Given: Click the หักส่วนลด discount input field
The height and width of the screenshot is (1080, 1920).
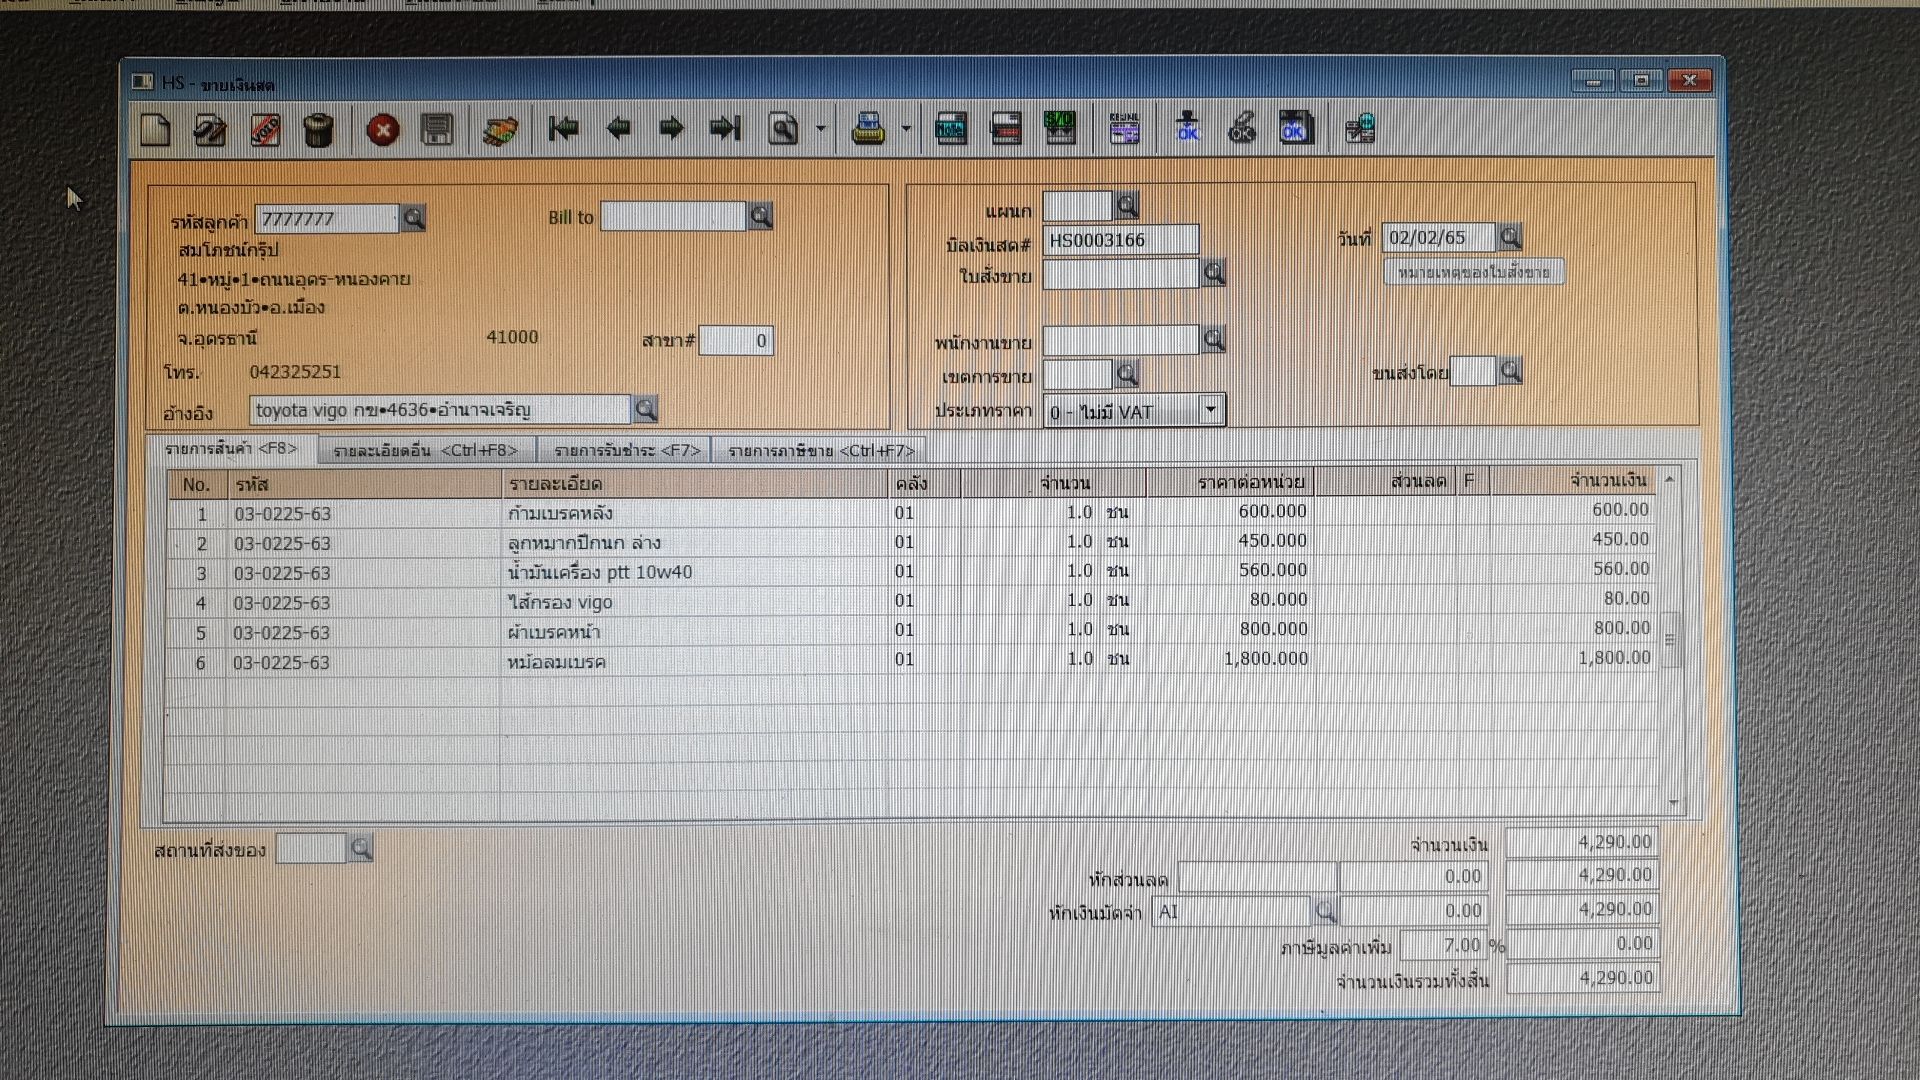Looking at the screenshot, I should [1258, 877].
